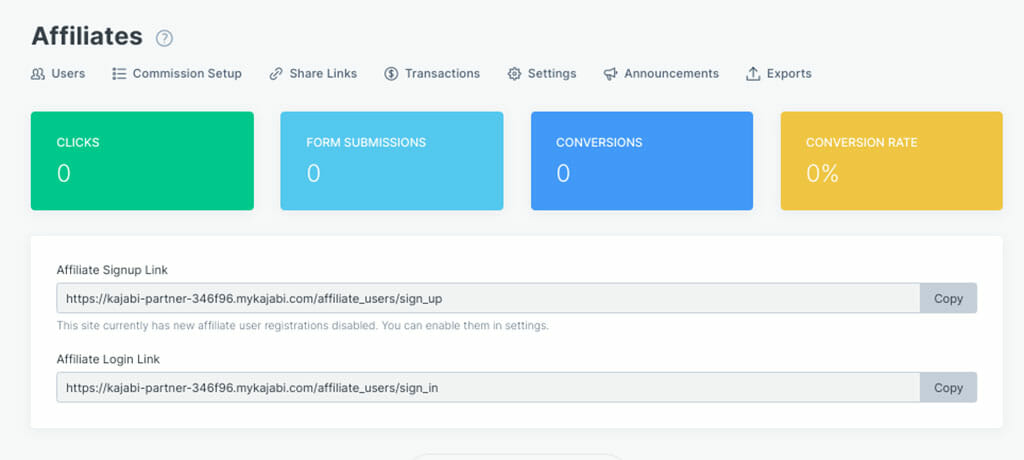Image resolution: width=1024 pixels, height=460 pixels.
Task: Open the Exports tab label
Action: tap(789, 74)
